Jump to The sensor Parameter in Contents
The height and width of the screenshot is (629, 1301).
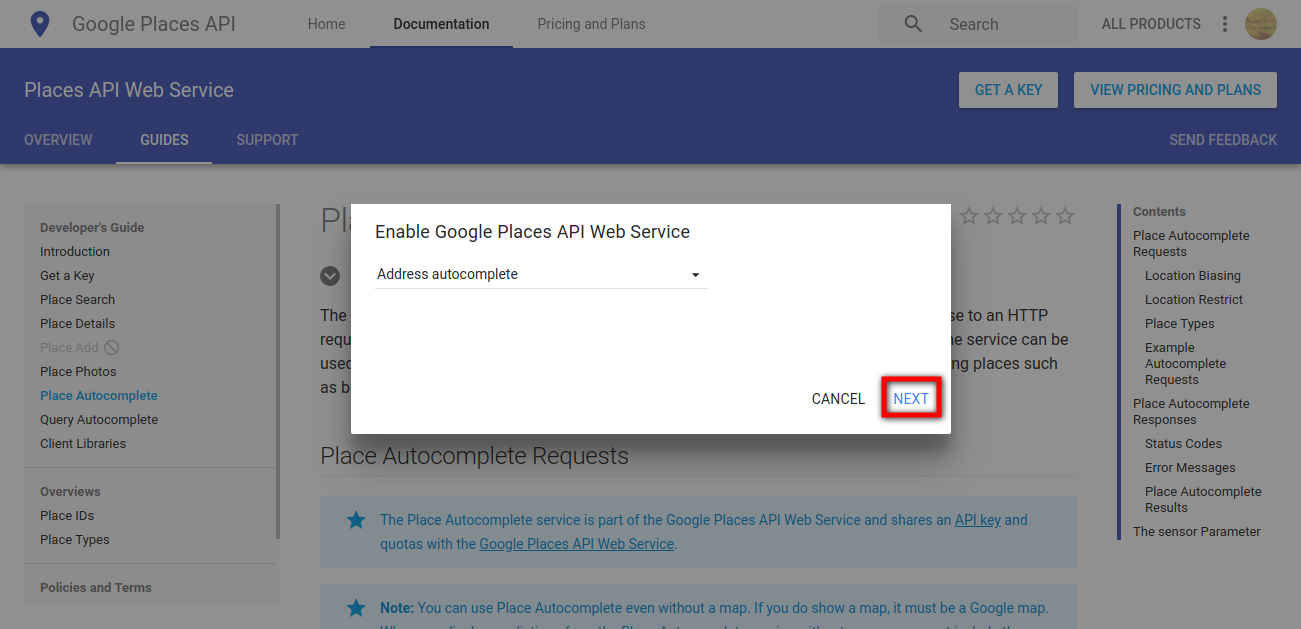point(1197,532)
